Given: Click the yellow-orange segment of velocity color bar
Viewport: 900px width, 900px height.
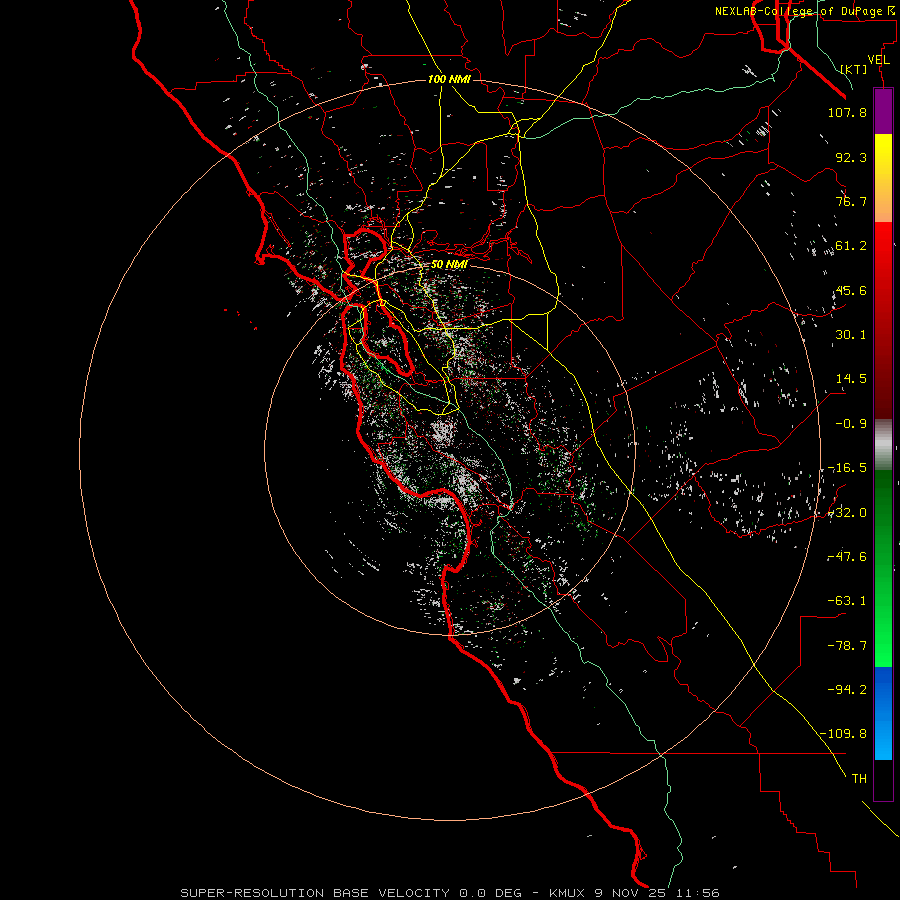Looking at the screenshot, I should click(x=883, y=178).
